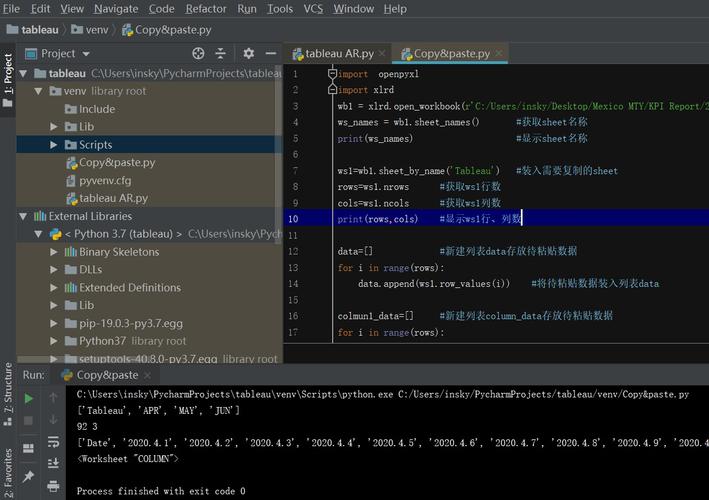Viewport: 709px width, 500px height.
Task: Fold the import block on line 1
Action: [332, 74]
